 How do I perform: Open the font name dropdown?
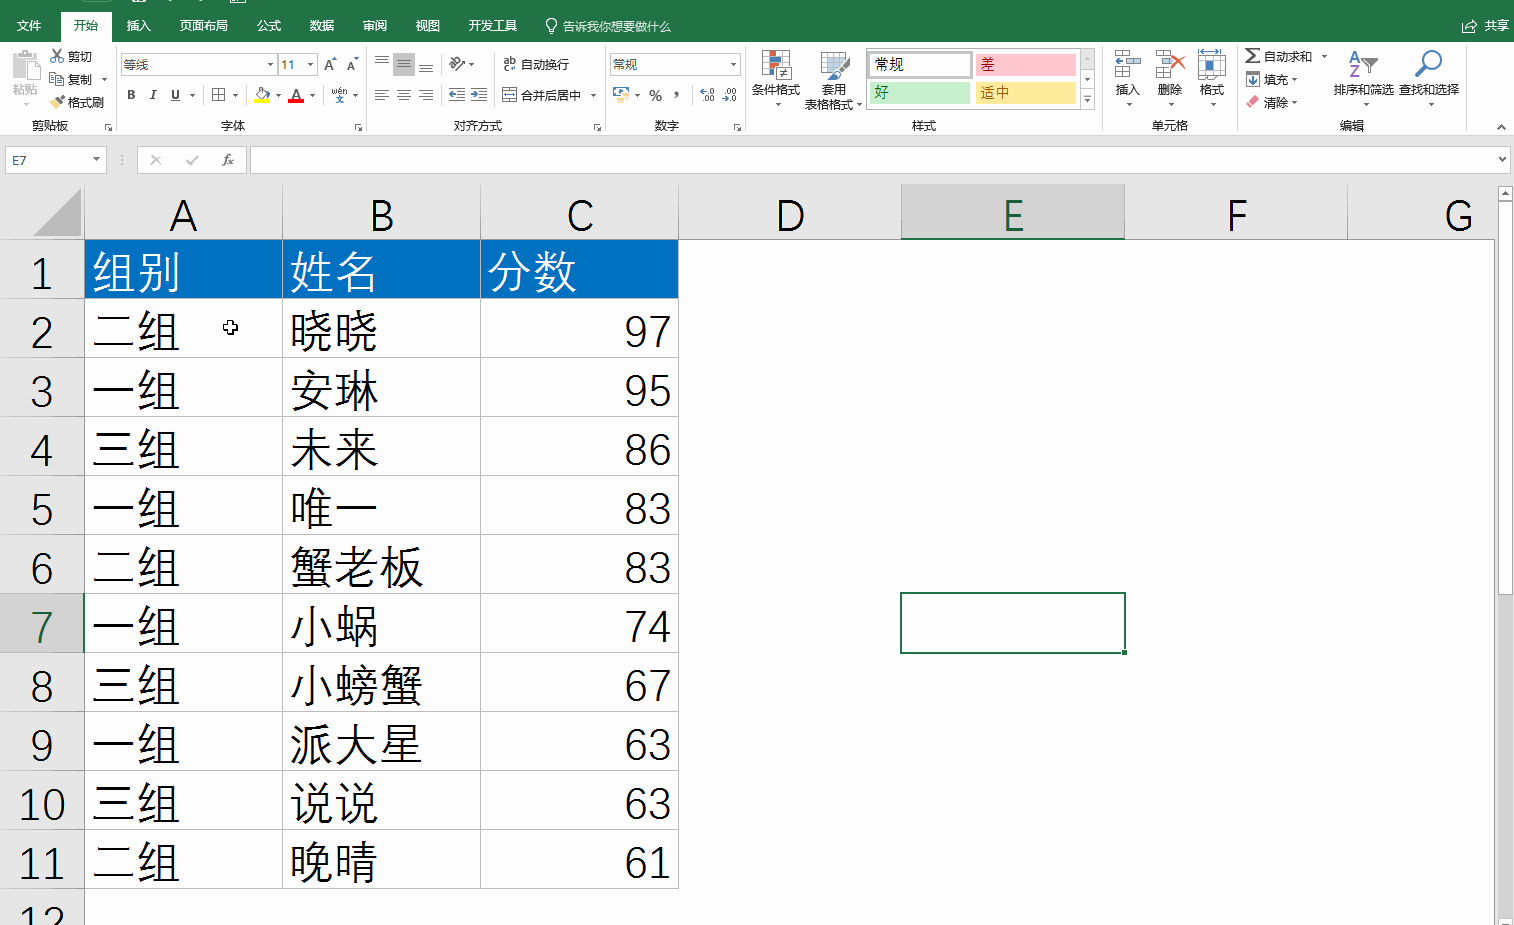[x=270, y=64]
